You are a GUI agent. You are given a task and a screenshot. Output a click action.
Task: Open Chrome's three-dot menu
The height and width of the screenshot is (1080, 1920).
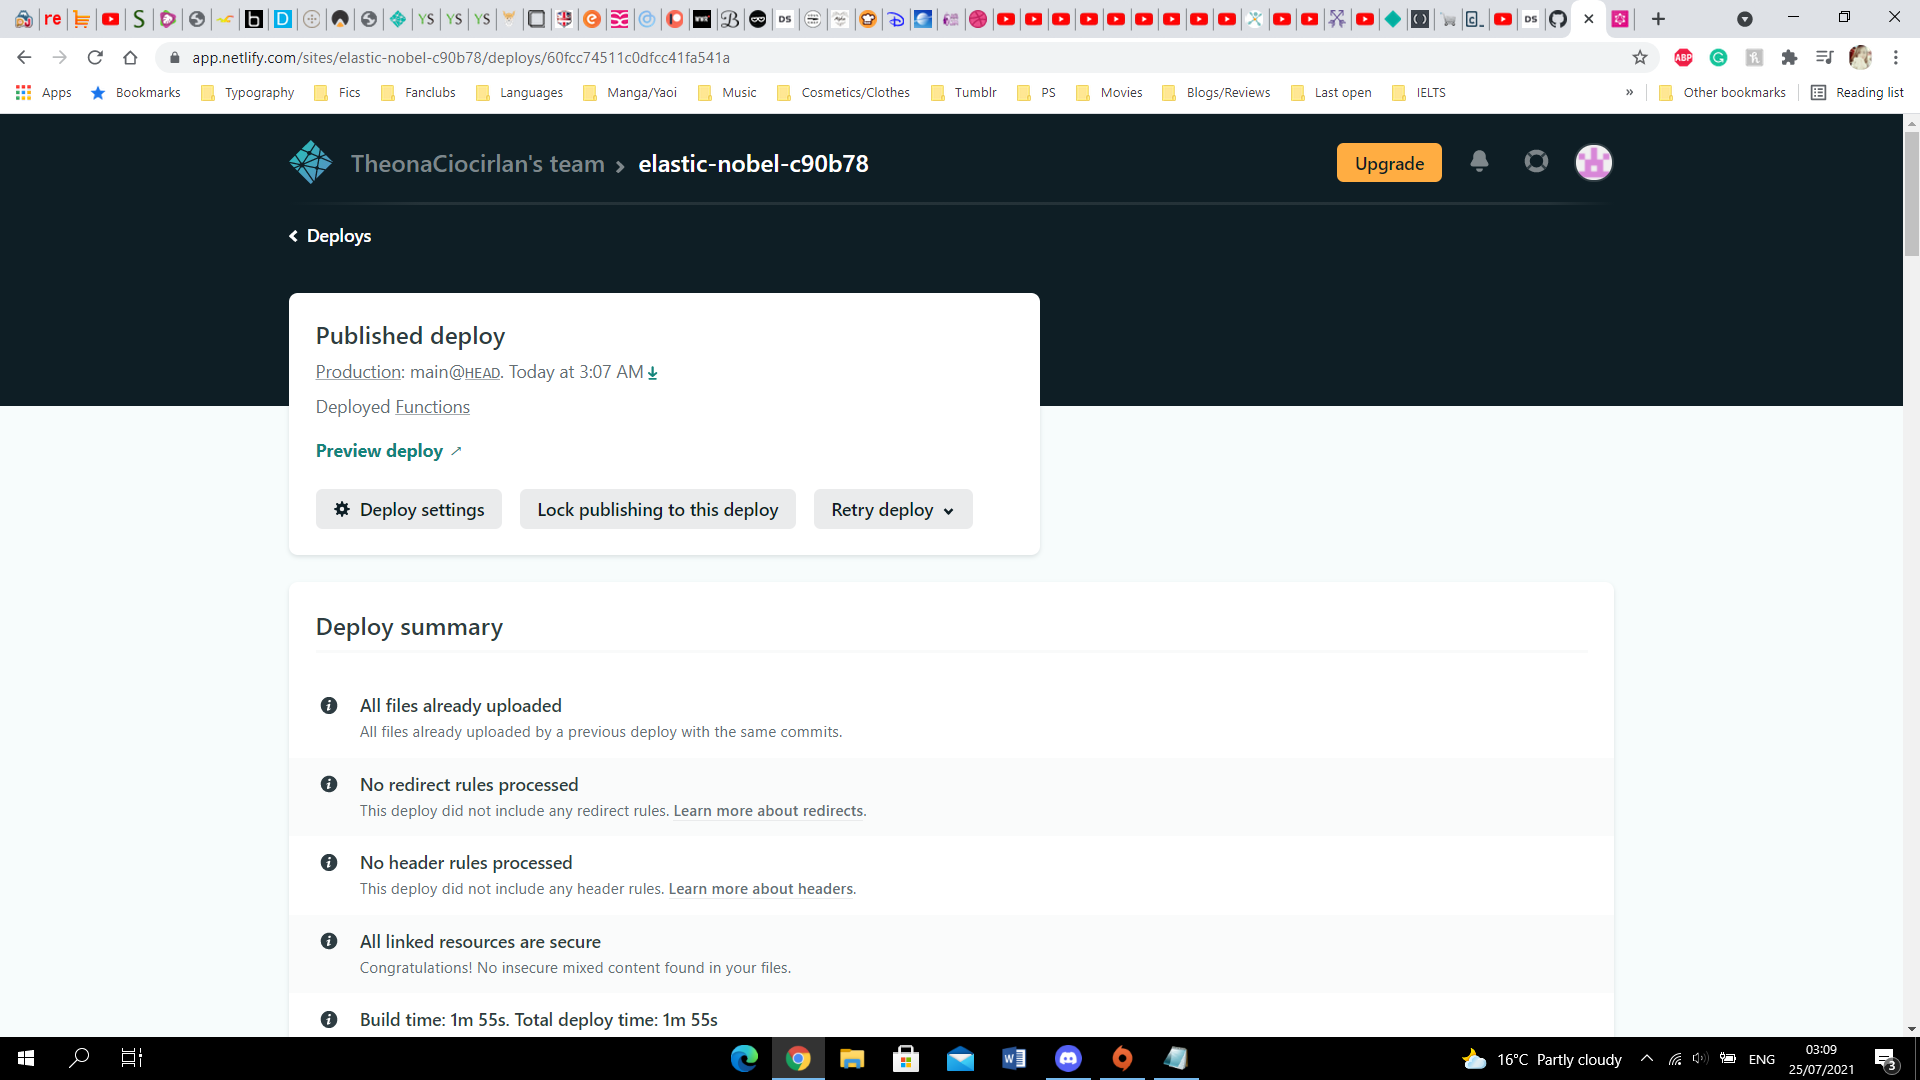tap(1895, 57)
